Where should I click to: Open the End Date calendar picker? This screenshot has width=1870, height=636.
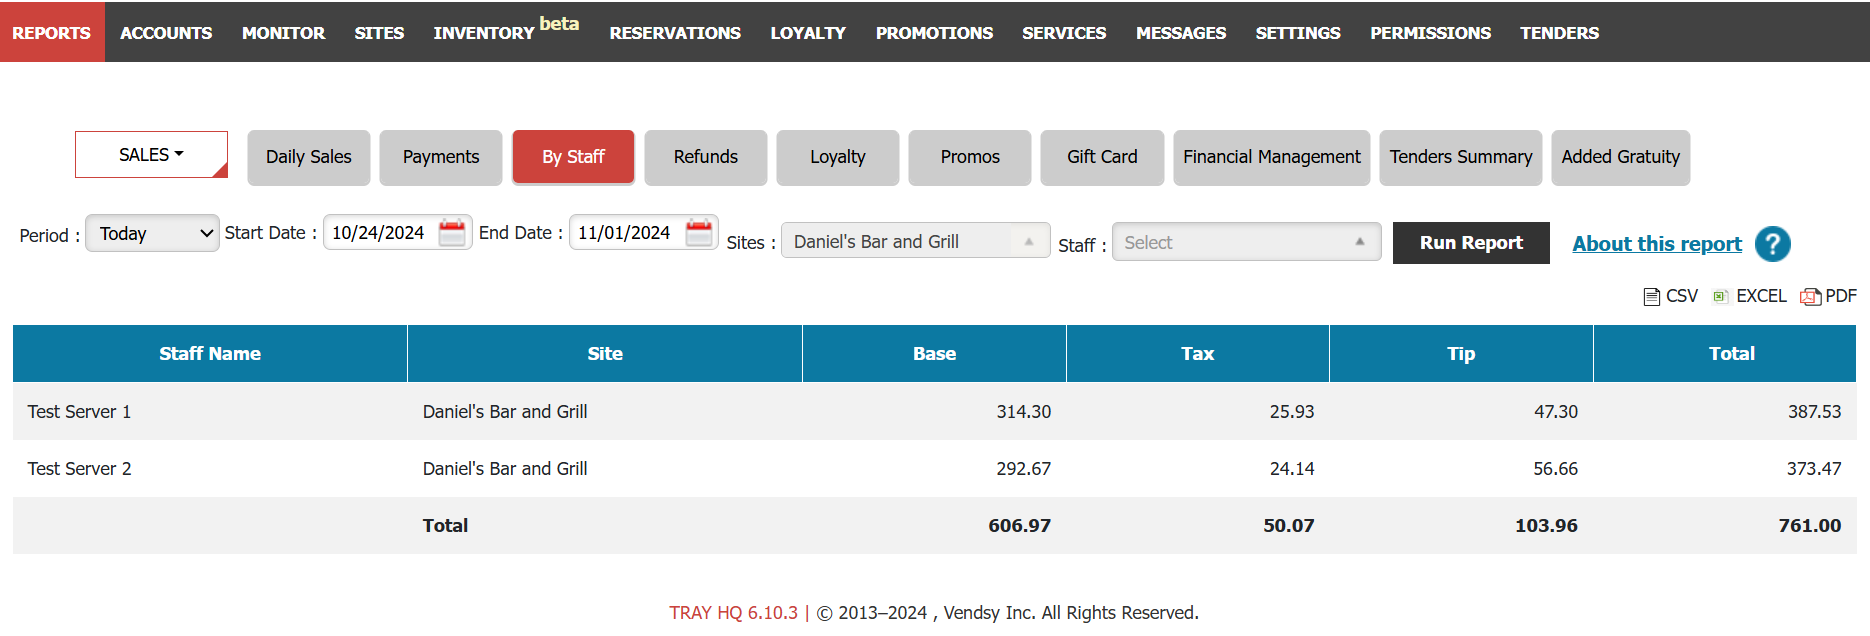click(x=699, y=233)
